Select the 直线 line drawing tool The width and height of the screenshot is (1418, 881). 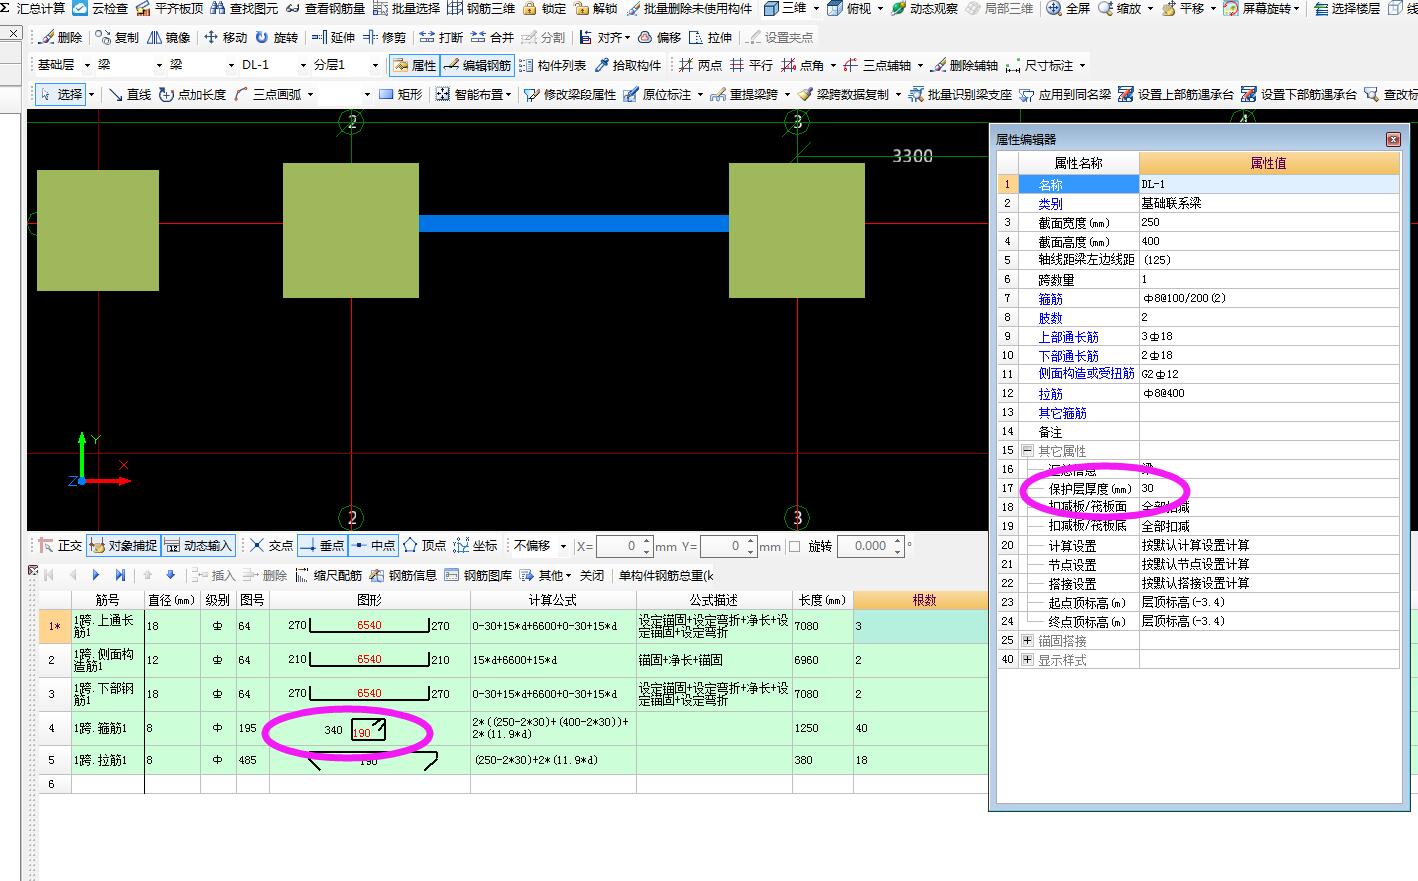[x=129, y=94]
